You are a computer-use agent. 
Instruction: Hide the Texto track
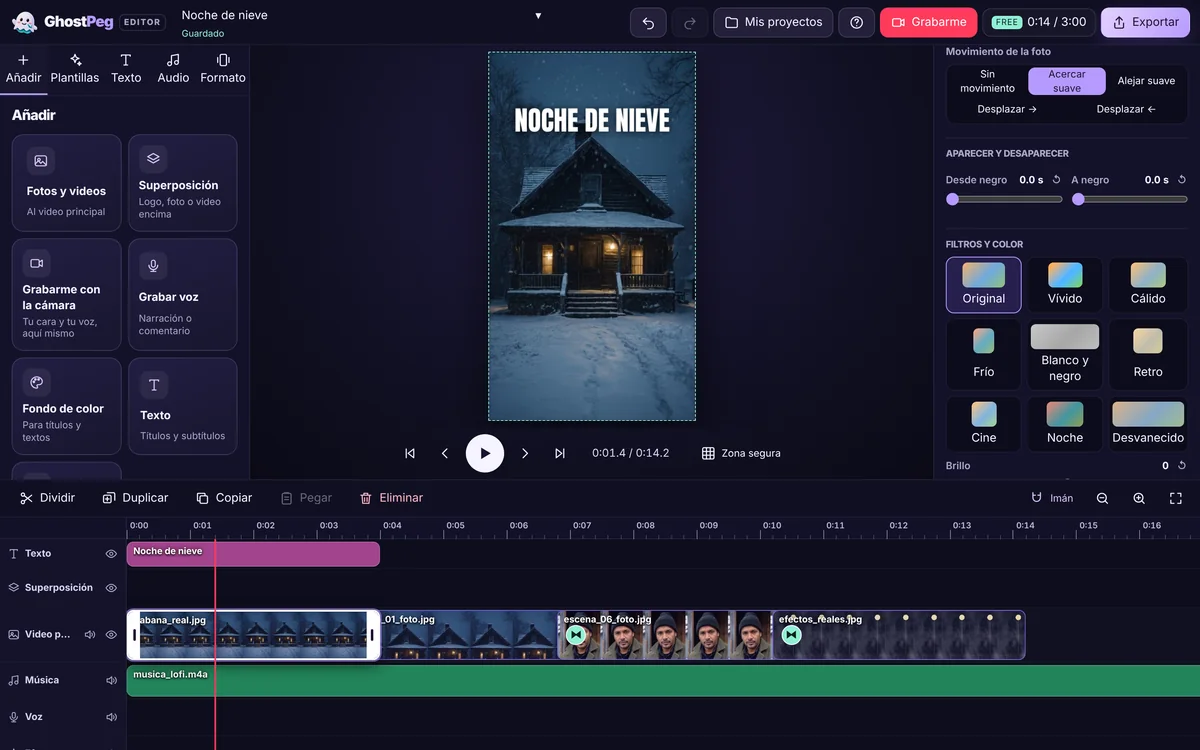click(111, 553)
